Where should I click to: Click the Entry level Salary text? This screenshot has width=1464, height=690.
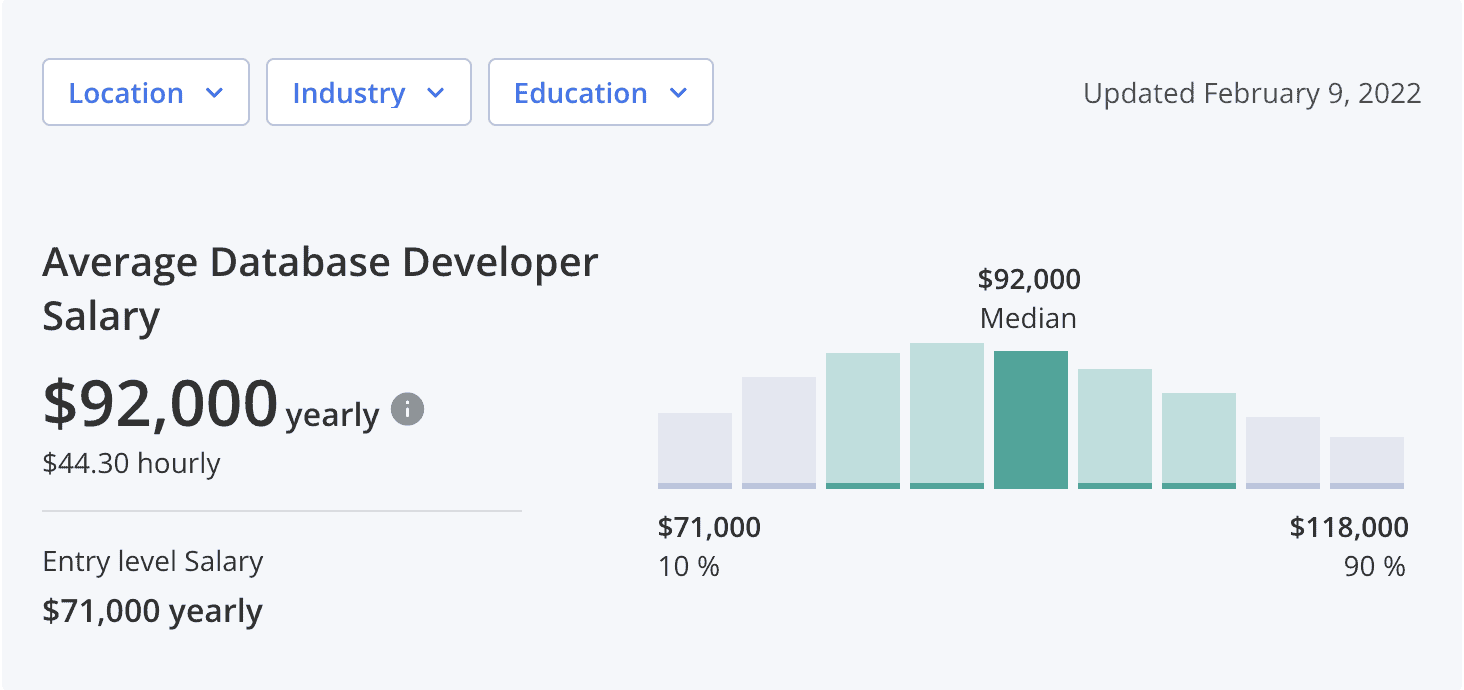tap(152, 561)
